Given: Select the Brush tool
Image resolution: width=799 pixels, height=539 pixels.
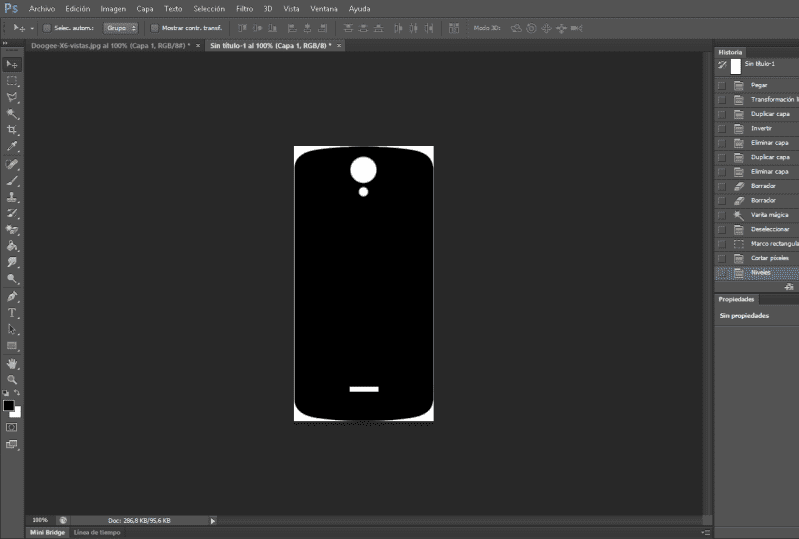Looking at the screenshot, I should pyautogui.click(x=12, y=180).
